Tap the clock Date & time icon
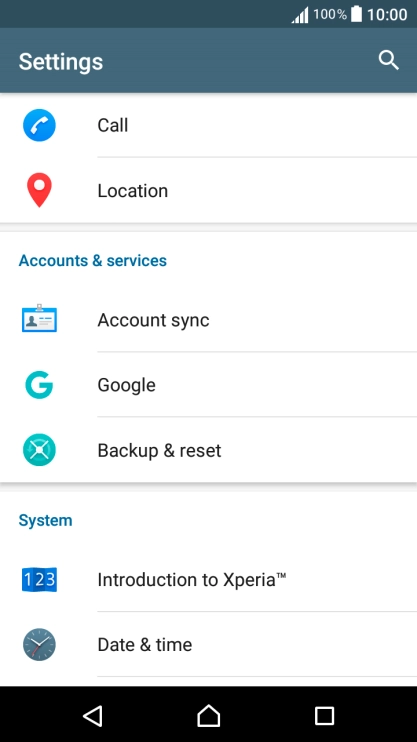The width and height of the screenshot is (417, 742). pyautogui.click(x=39, y=645)
